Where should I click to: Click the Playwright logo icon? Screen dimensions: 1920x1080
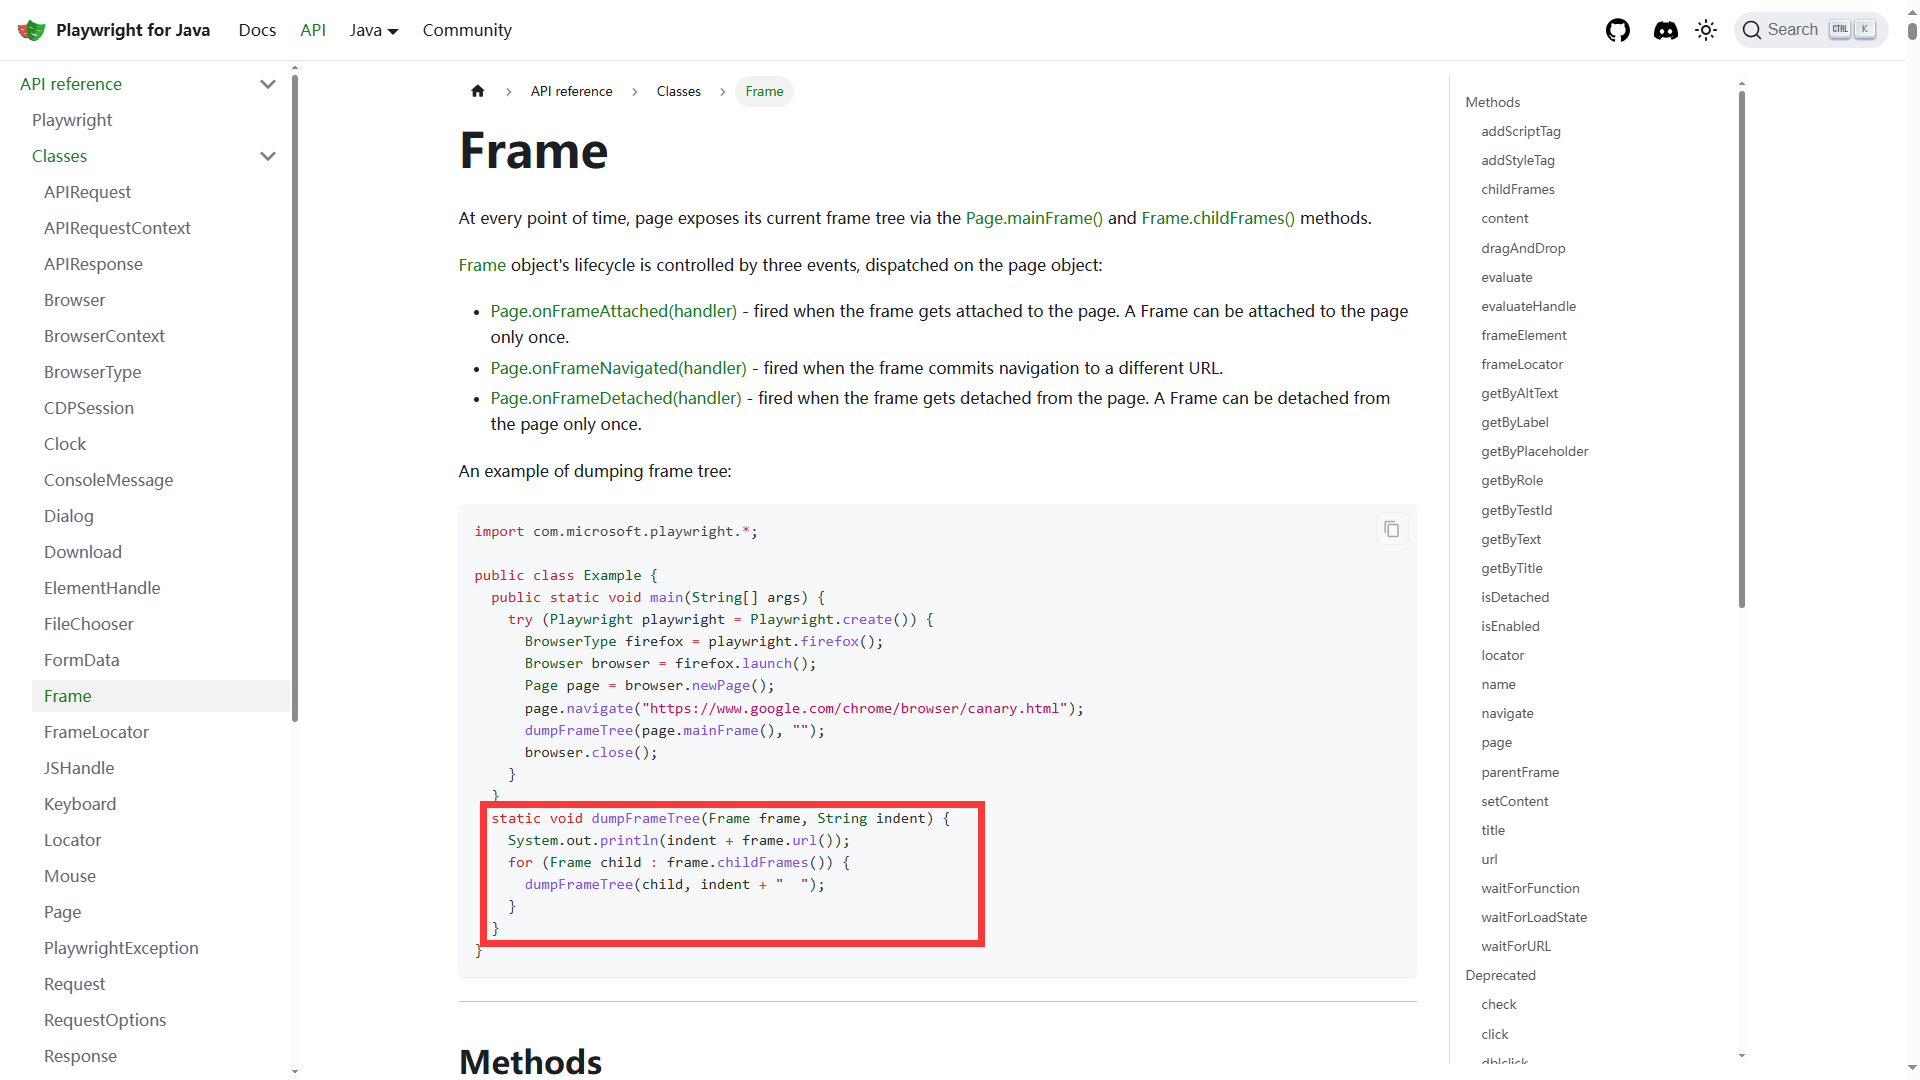coord(31,30)
